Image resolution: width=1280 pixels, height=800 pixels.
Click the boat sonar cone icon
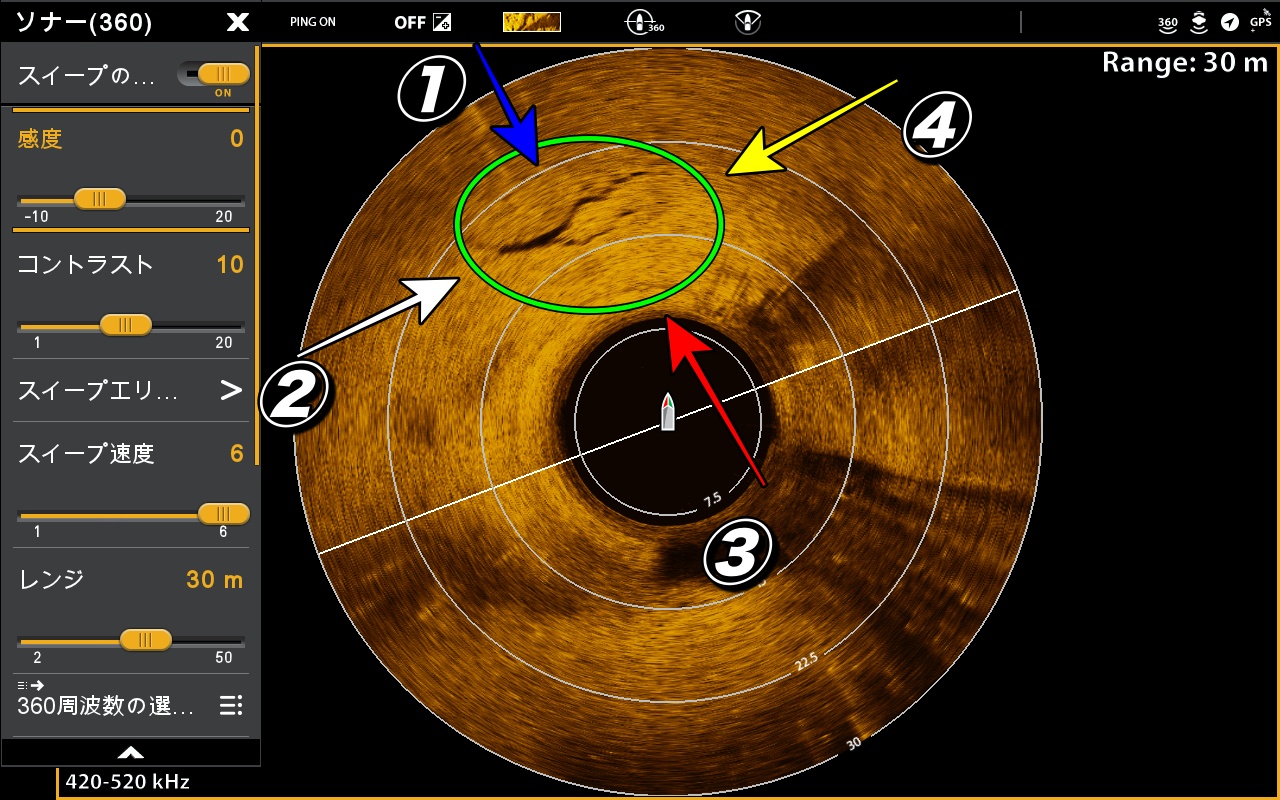743,22
